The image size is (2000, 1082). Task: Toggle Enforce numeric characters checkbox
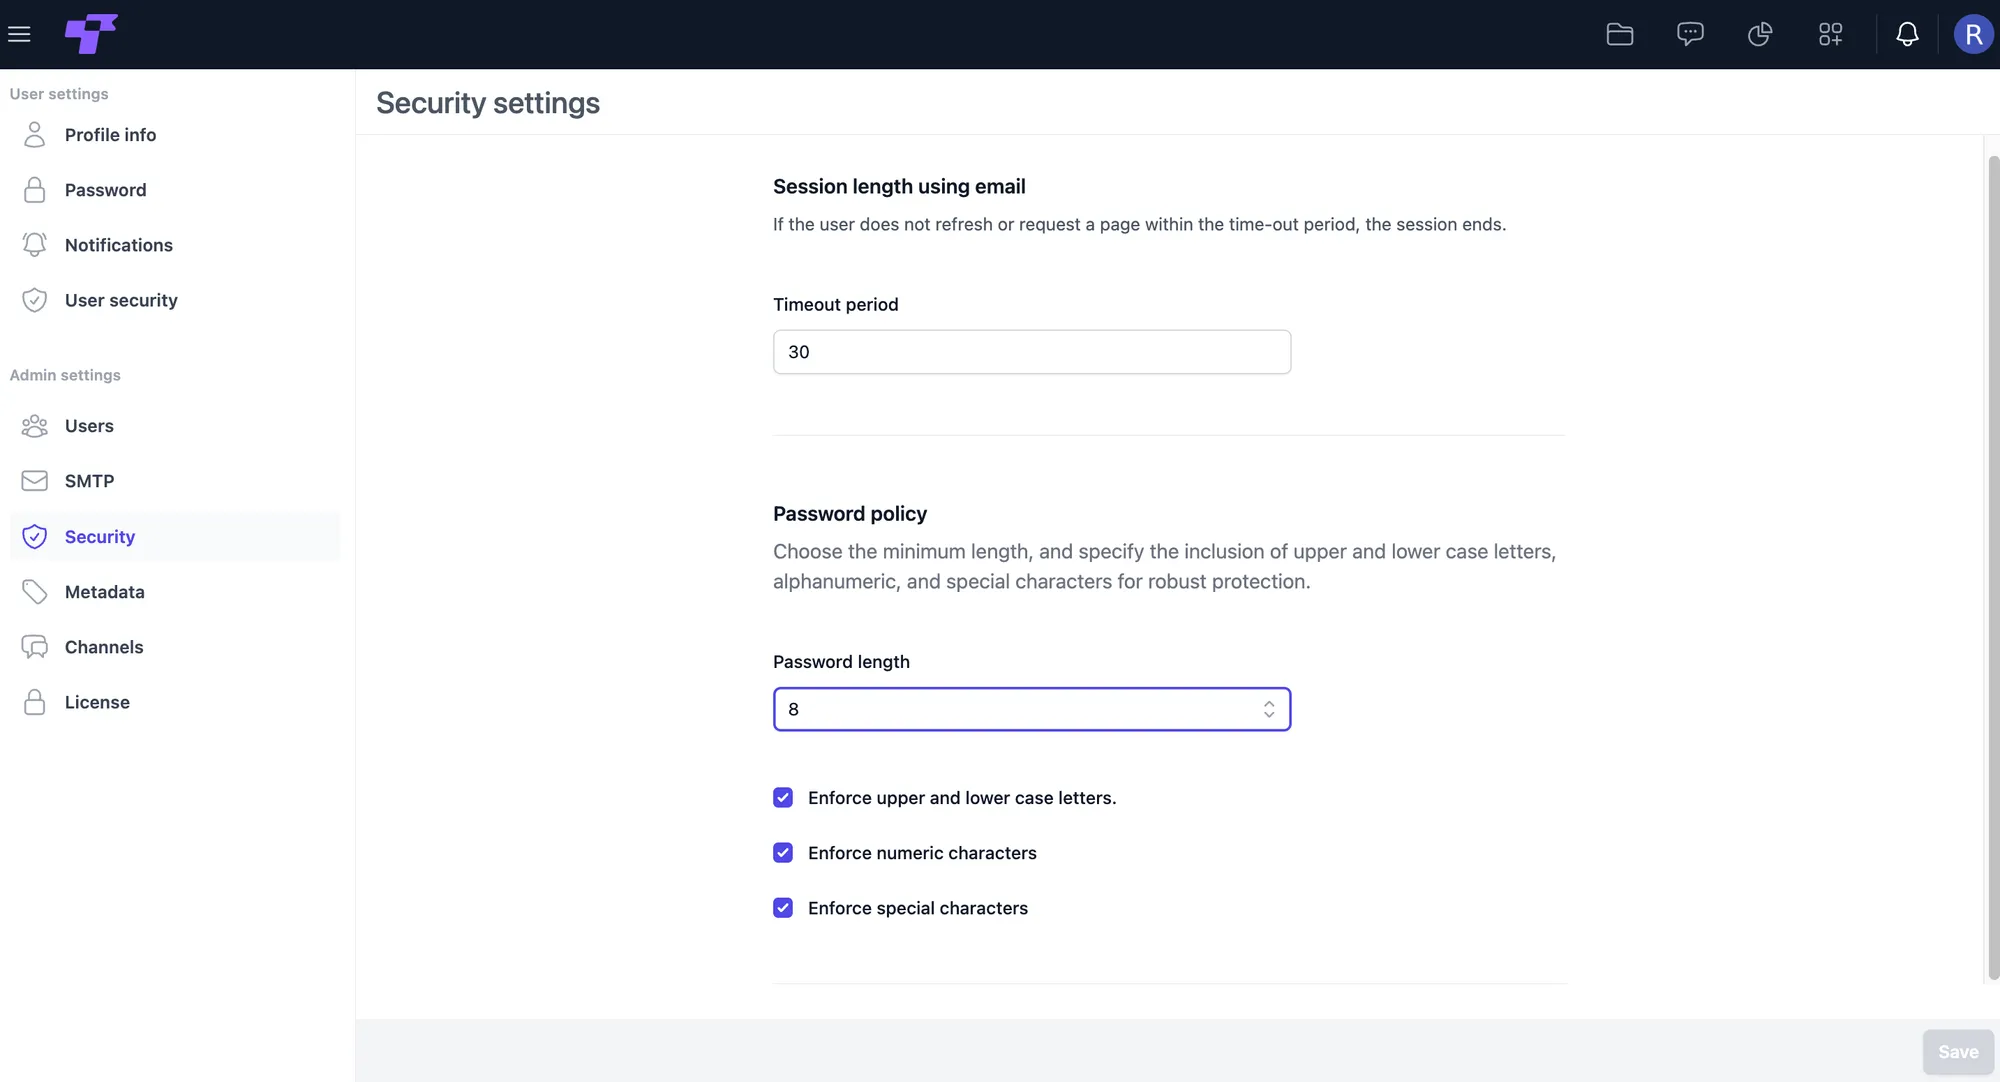(x=783, y=852)
